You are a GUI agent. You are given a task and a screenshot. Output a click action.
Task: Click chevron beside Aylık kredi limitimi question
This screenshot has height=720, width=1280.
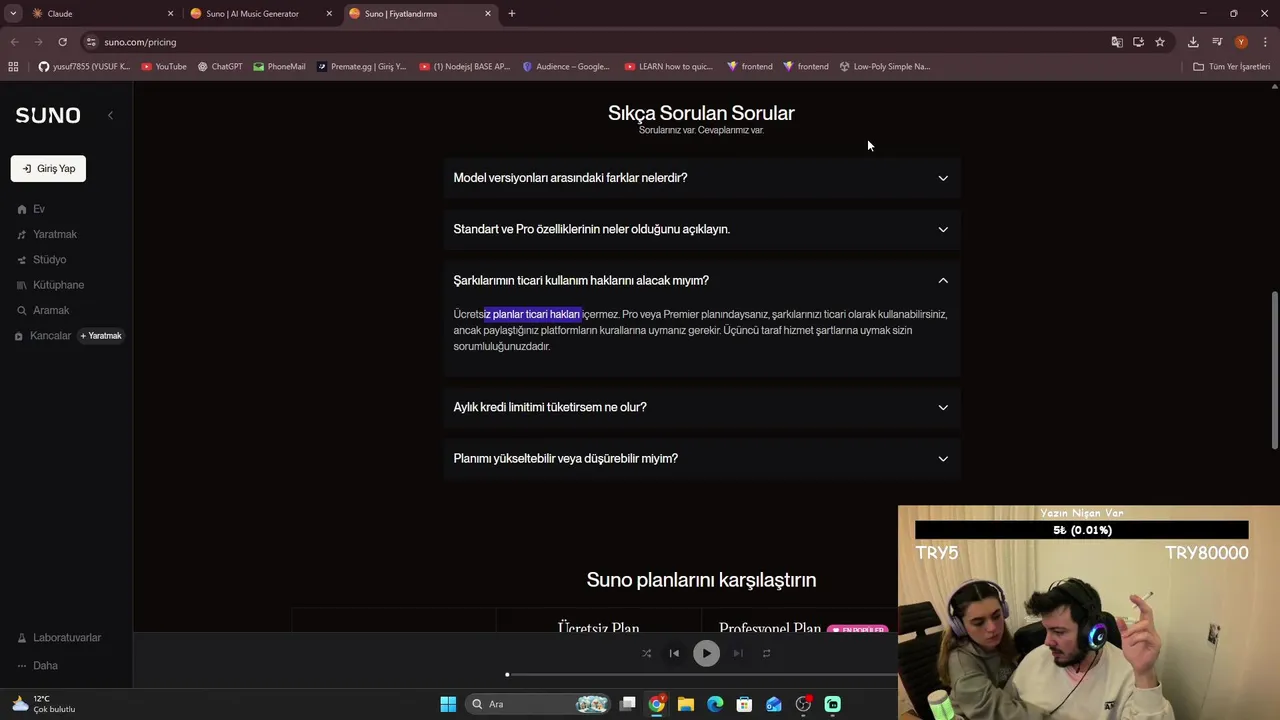click(x=943, y=407)
